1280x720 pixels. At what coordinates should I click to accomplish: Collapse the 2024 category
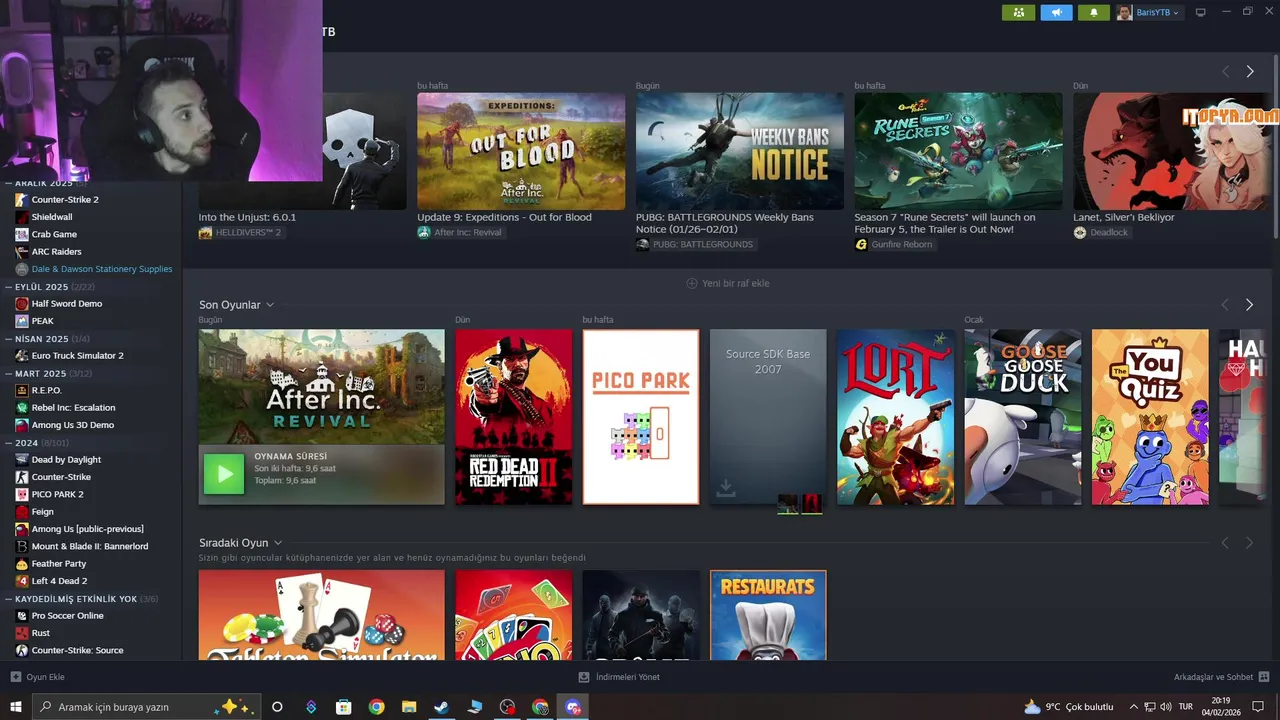pyautogui.click(x=9, y=443)
